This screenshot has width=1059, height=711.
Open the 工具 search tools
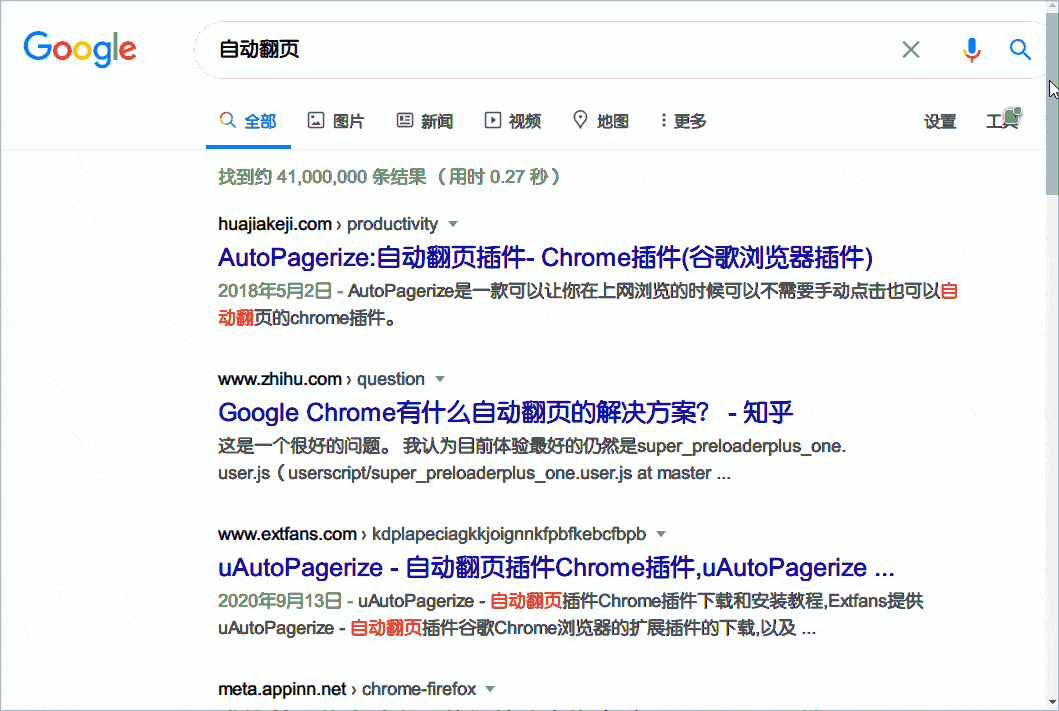1002,121
